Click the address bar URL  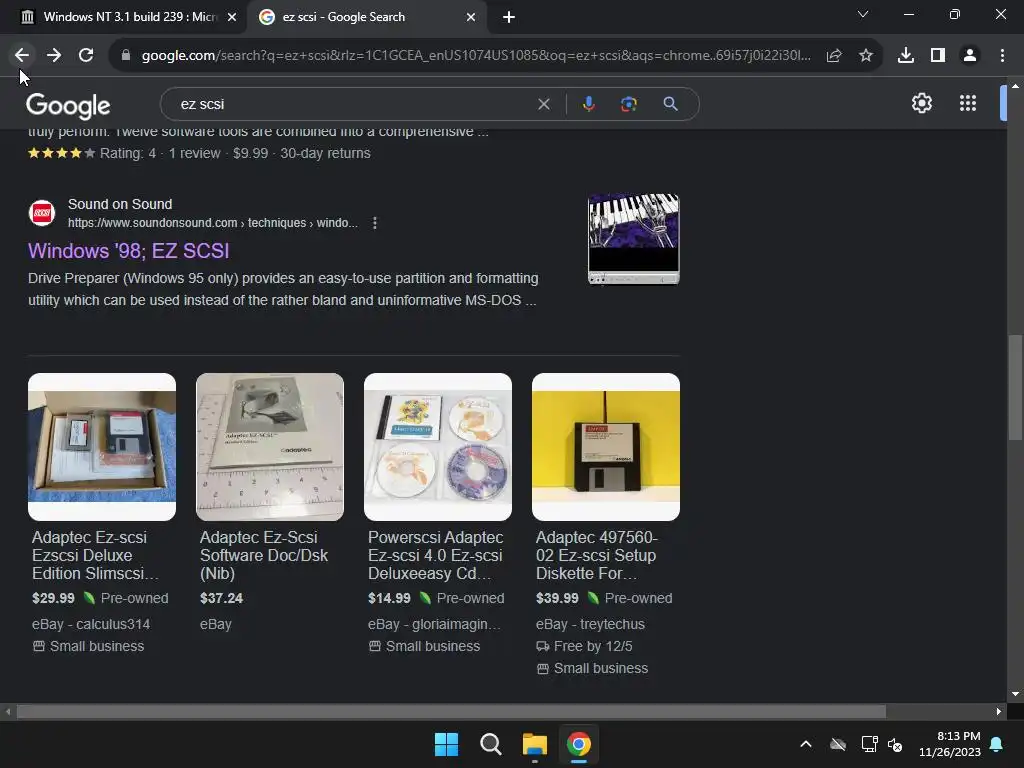[x=476, y=56]
